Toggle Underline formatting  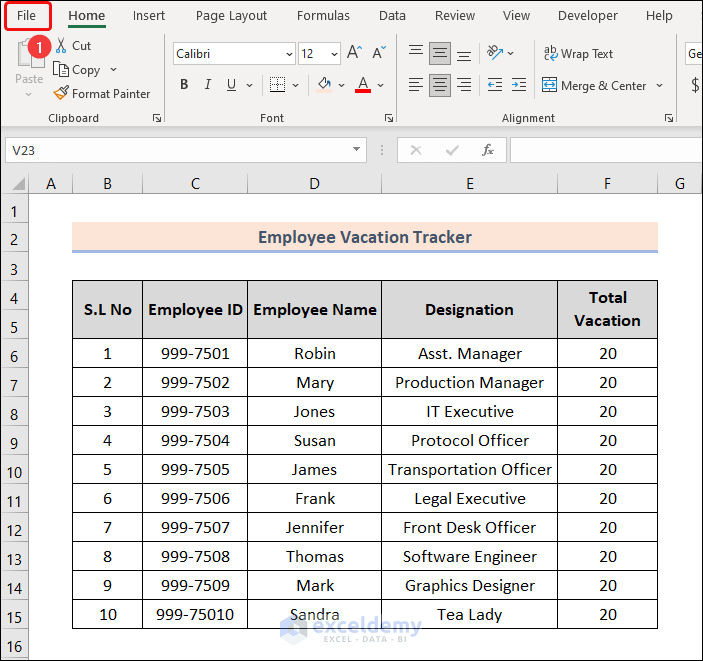click(231, 84)
